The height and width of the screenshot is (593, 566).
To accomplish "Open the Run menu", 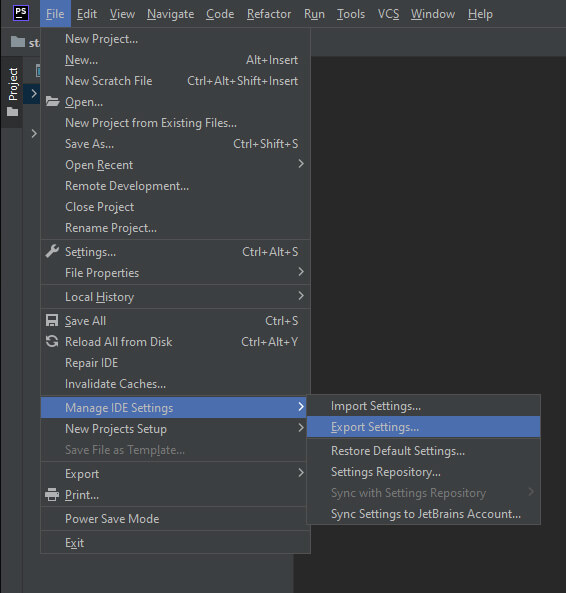I will point(314,14).
